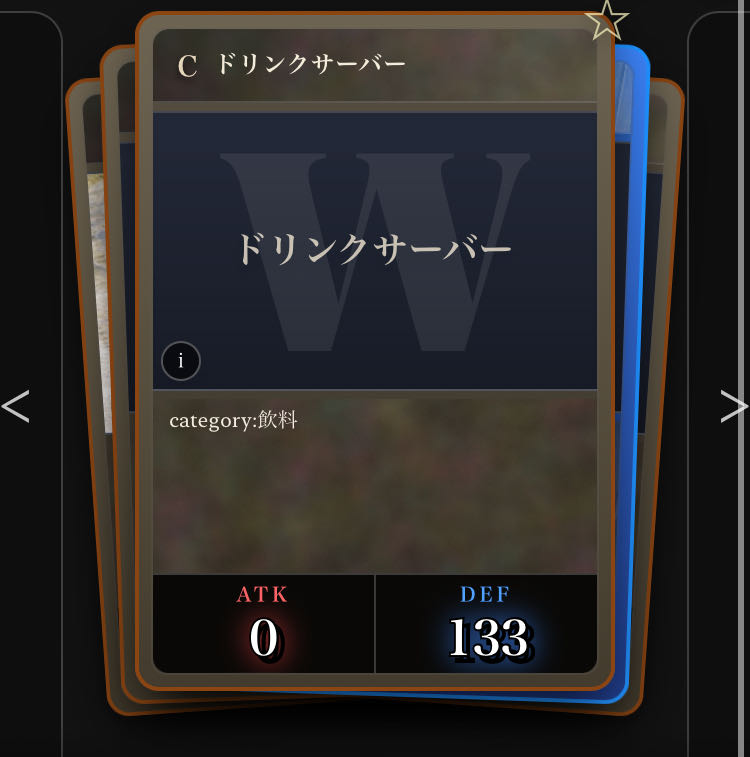Go to next card with right arrow
Screen dimensions: 750x757
734,407
